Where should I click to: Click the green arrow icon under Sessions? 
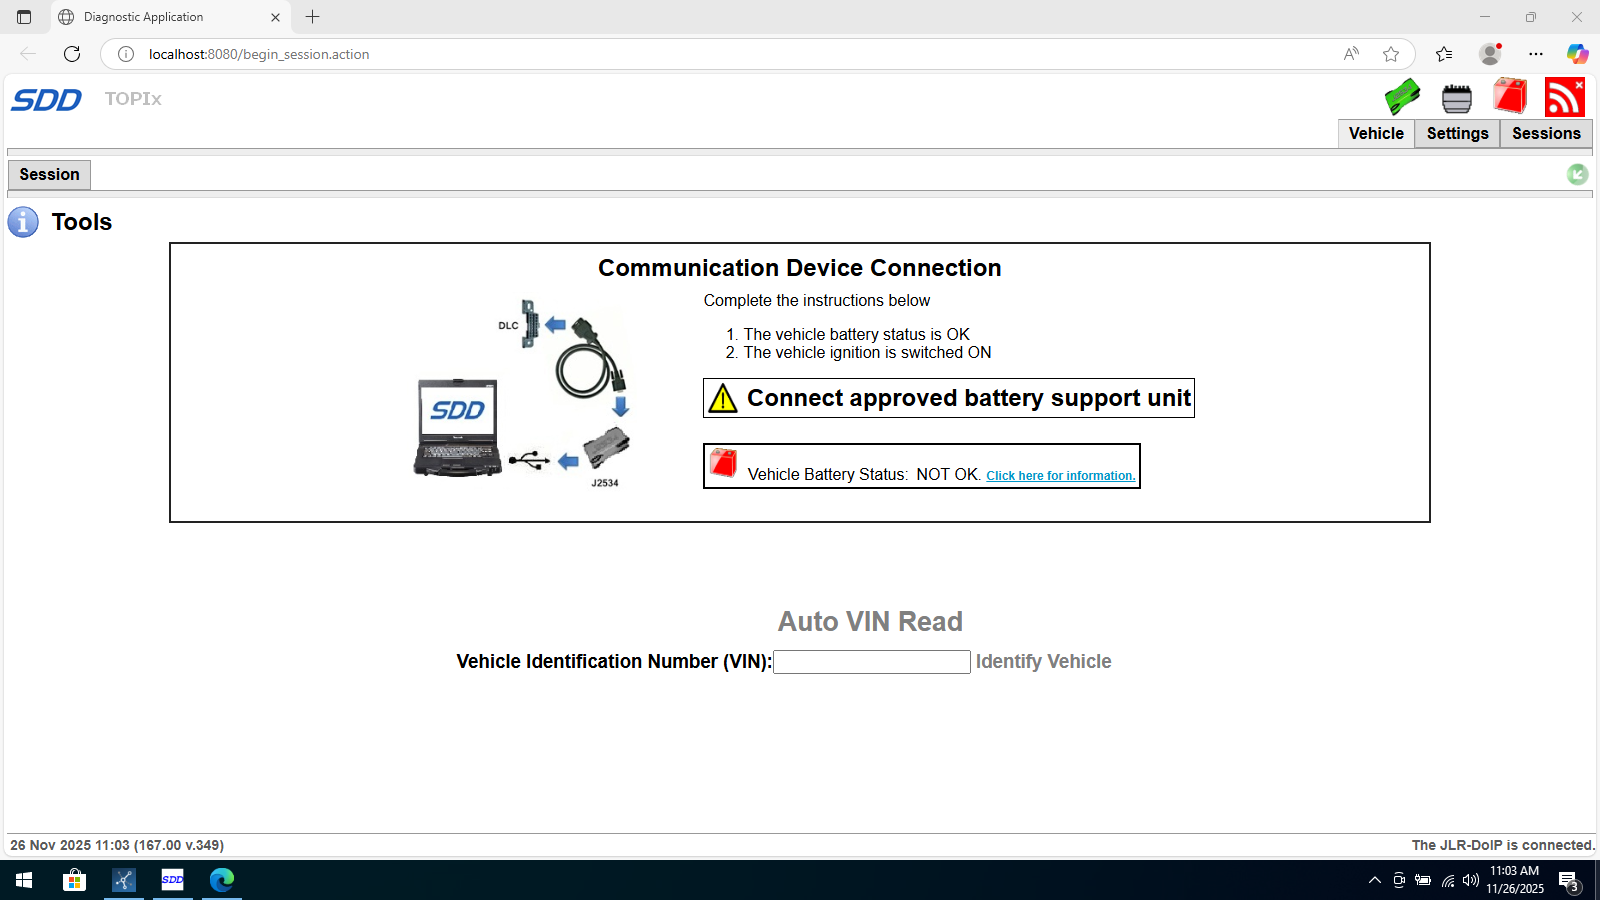1577,175
